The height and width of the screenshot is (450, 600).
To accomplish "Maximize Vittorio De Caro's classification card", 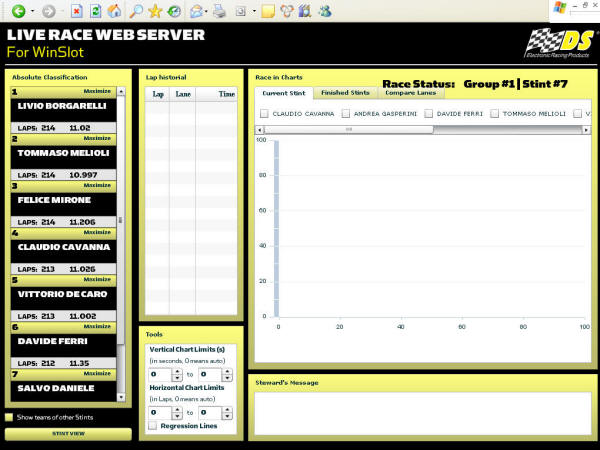I will [97, 279].
